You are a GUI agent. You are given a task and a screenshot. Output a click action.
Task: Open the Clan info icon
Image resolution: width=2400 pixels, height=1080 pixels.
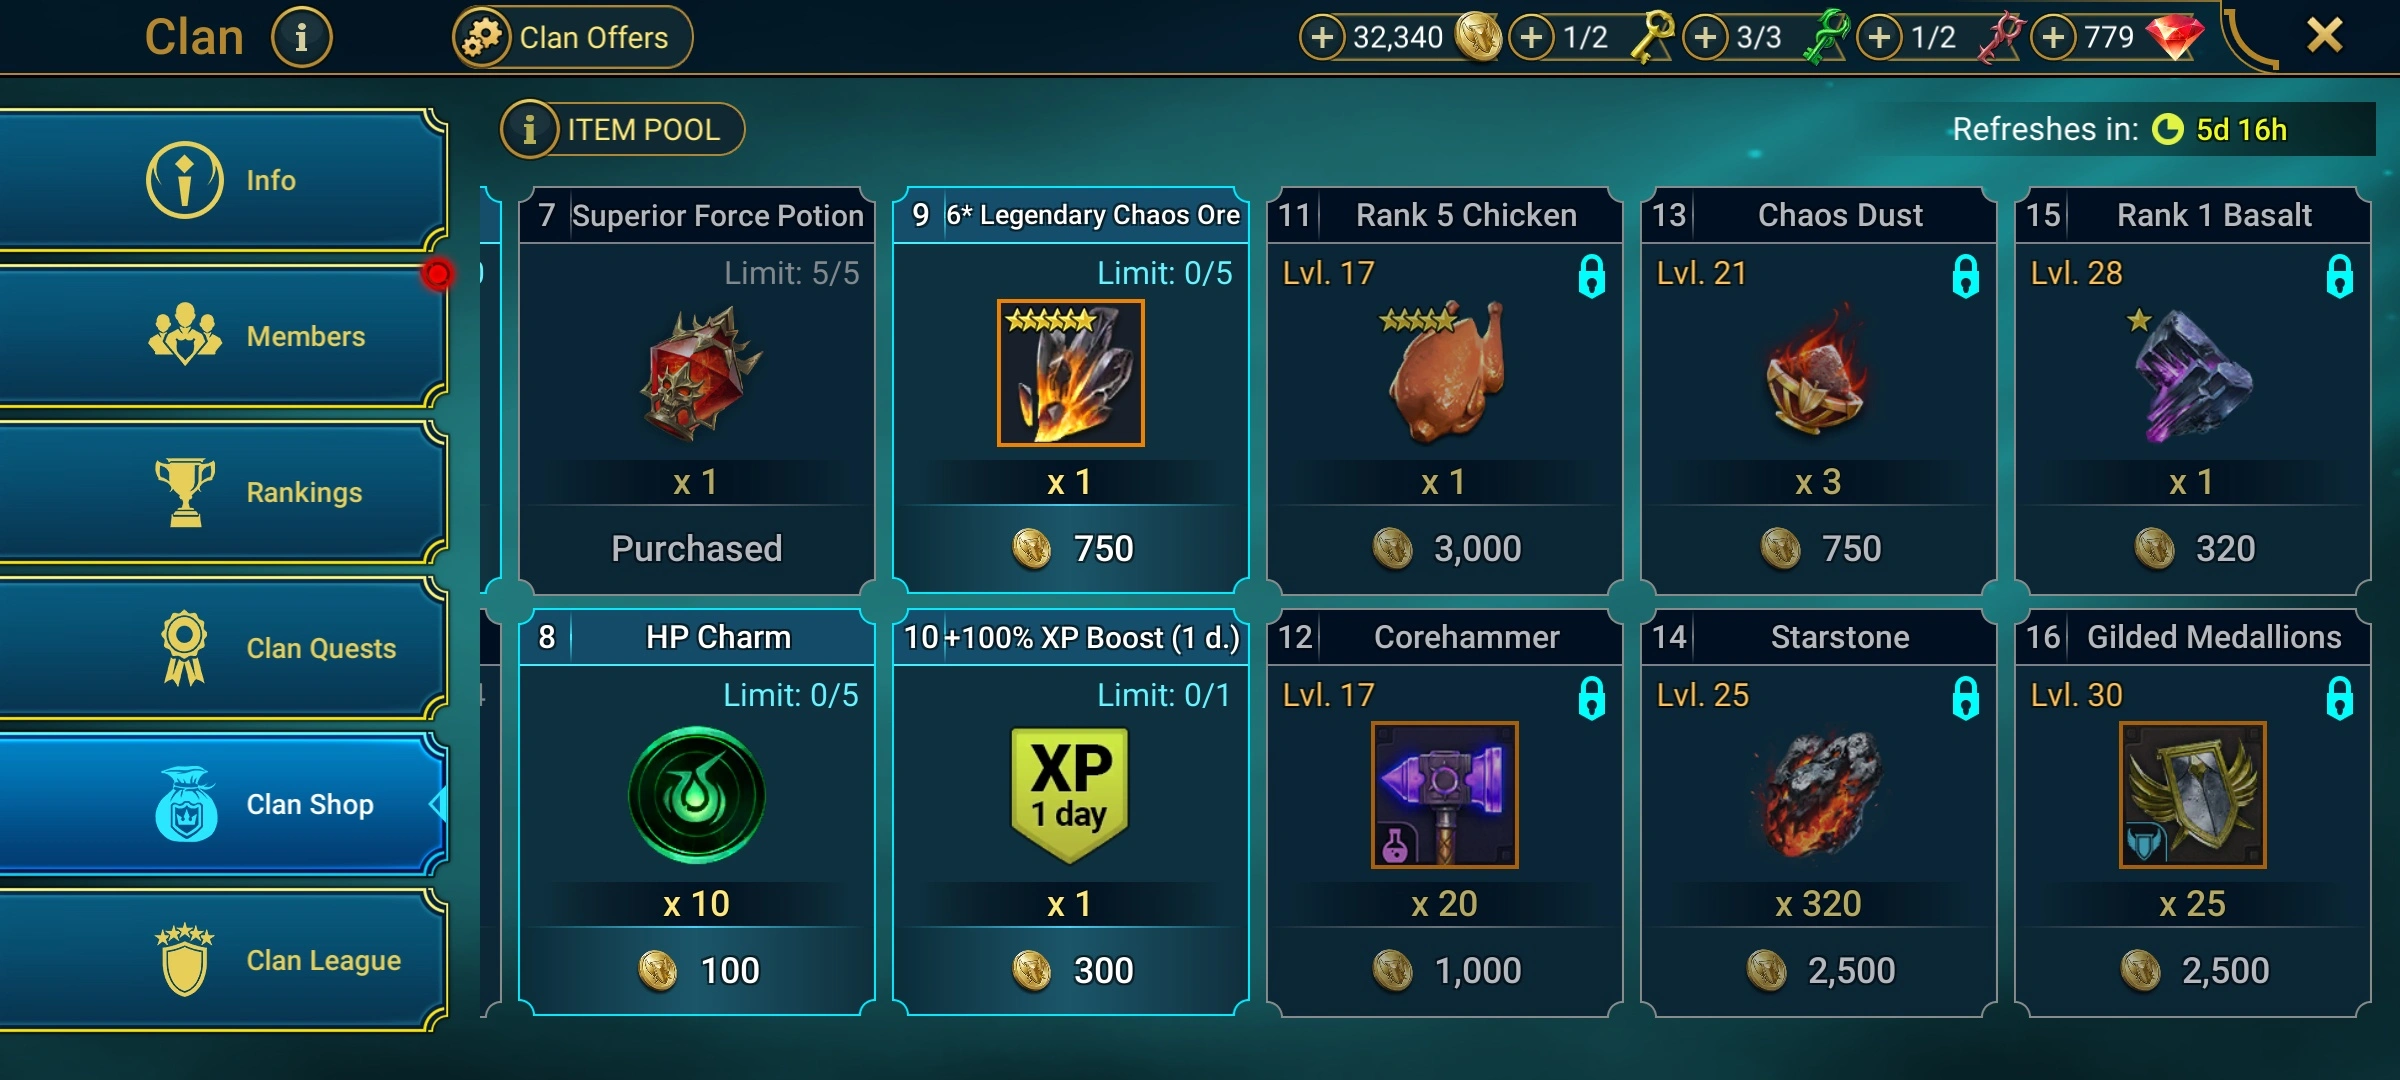[301, 37]
